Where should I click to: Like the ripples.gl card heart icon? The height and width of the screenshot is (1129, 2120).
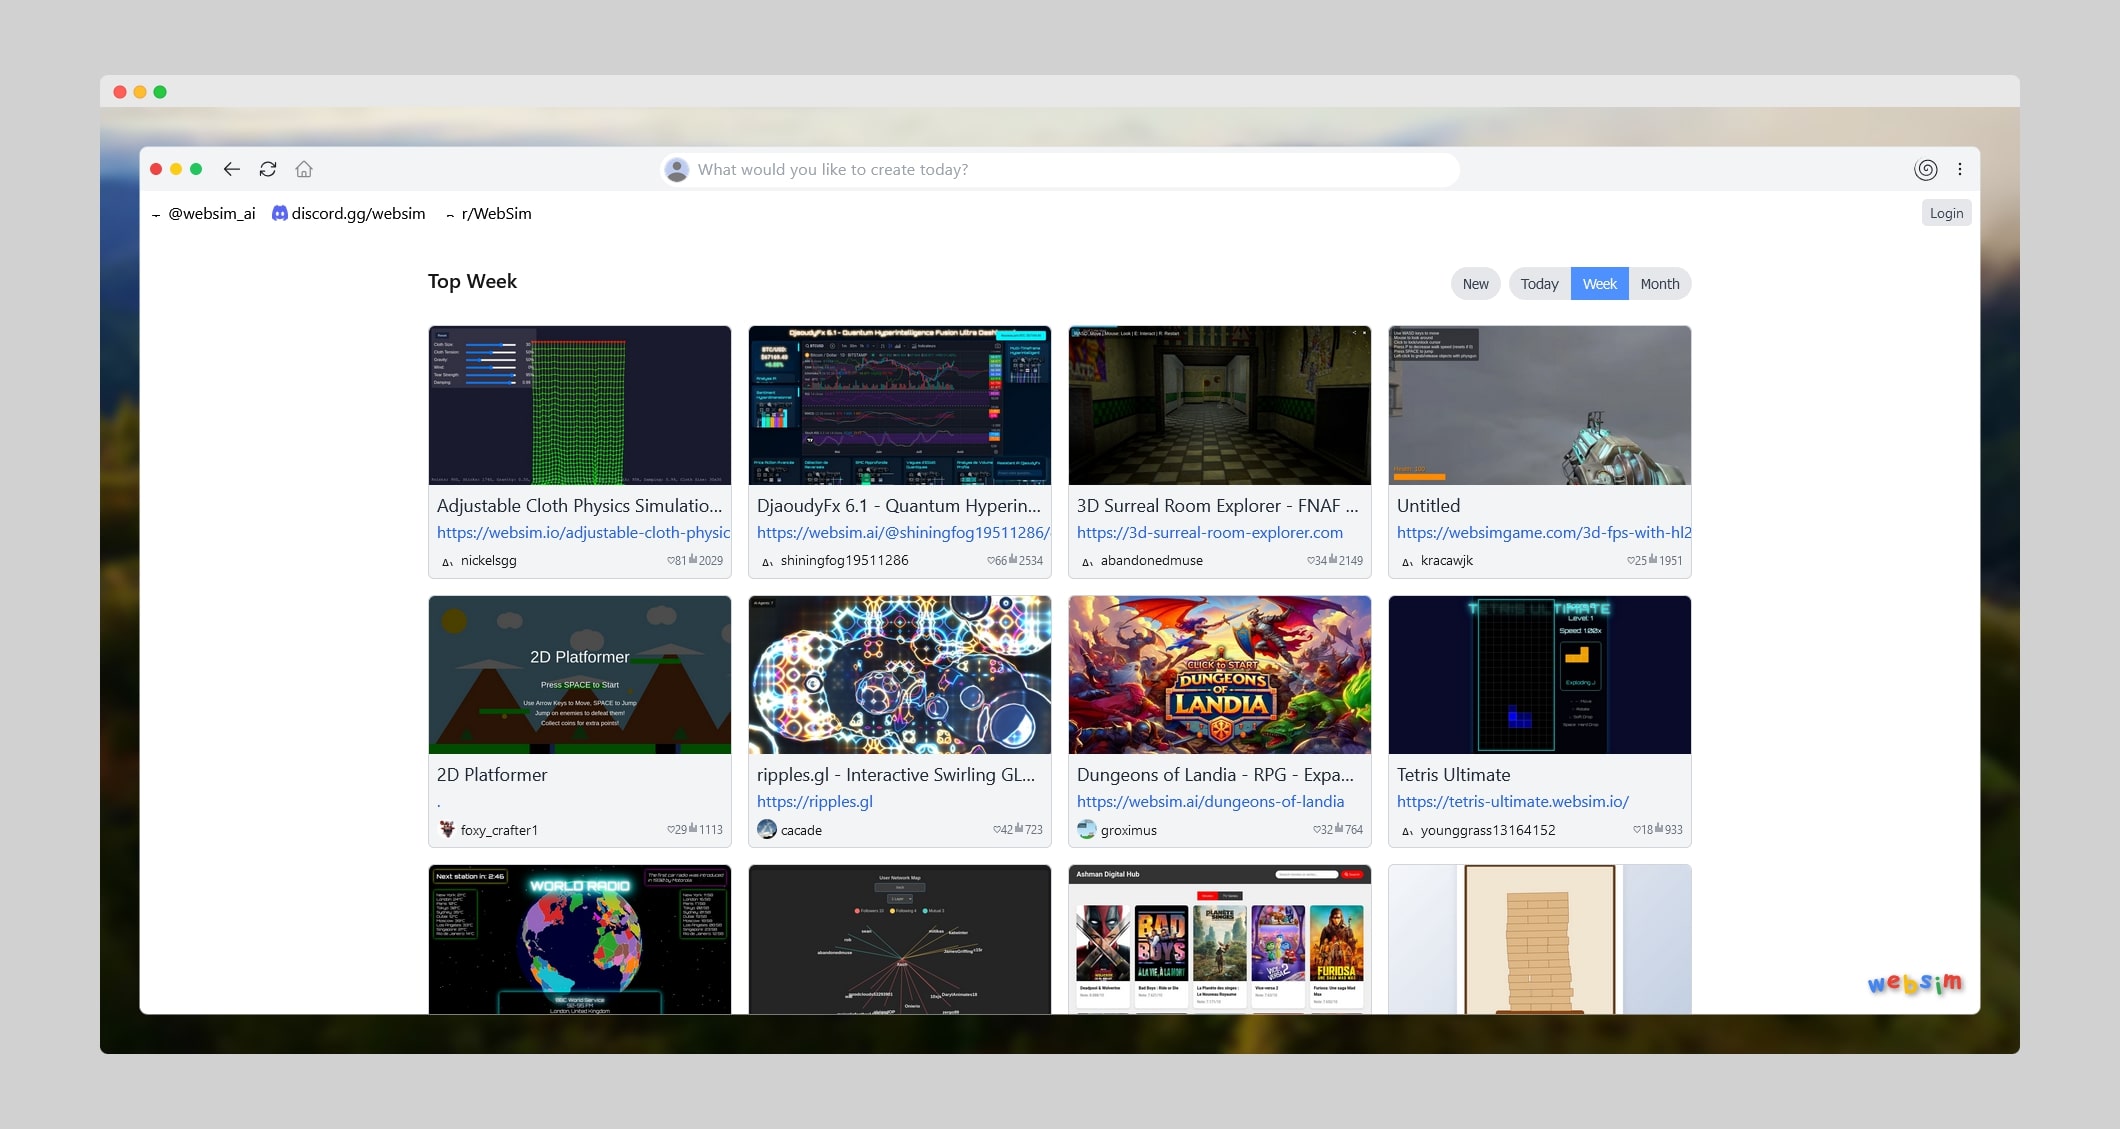pos(997,830)
